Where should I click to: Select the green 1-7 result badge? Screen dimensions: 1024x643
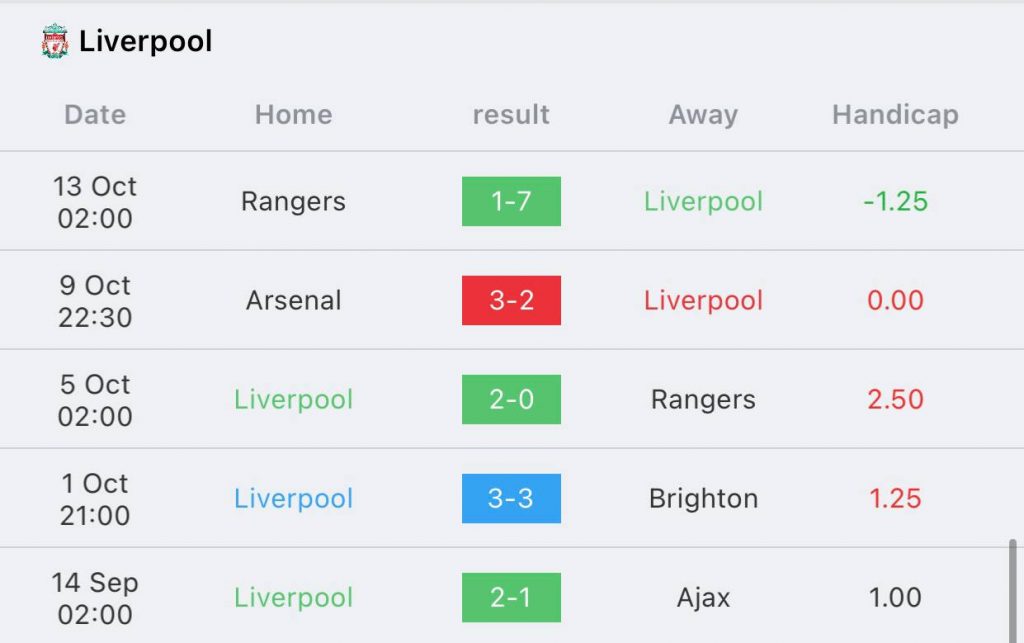point(511,201)
